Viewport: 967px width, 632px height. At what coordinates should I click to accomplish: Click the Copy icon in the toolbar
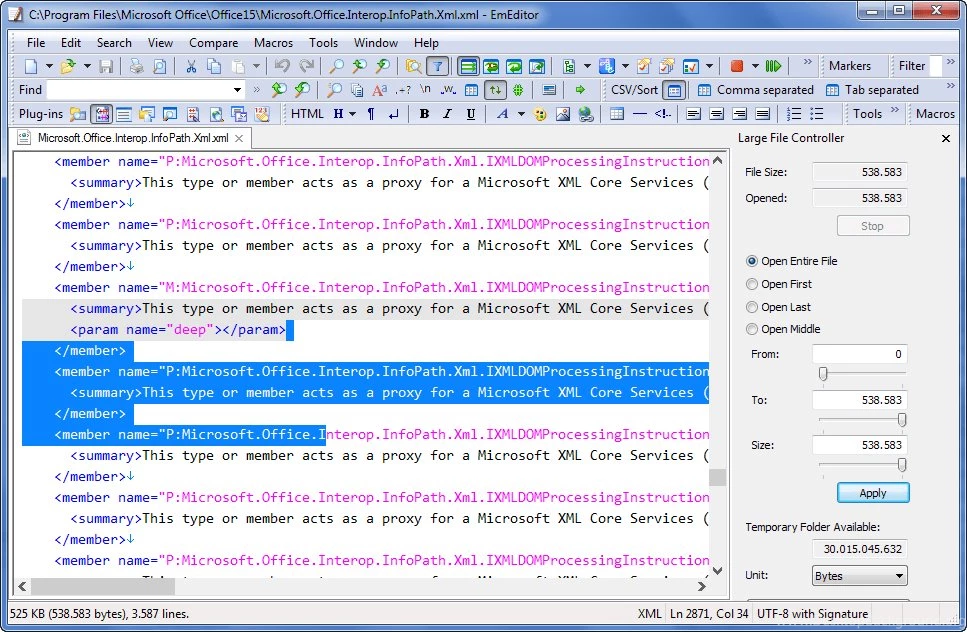(x=214, y=66)
